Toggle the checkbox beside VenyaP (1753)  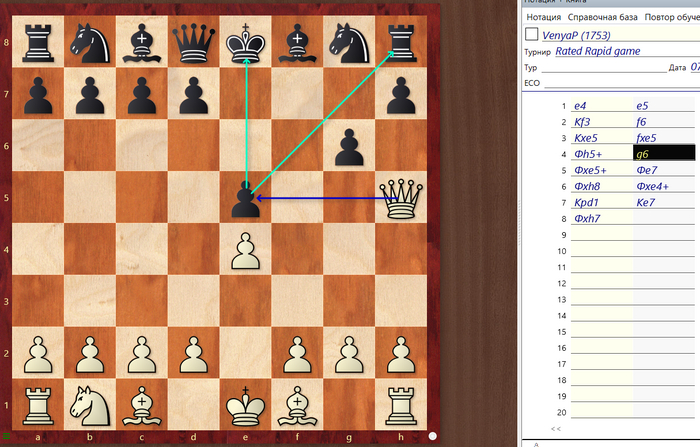(531, 34)
